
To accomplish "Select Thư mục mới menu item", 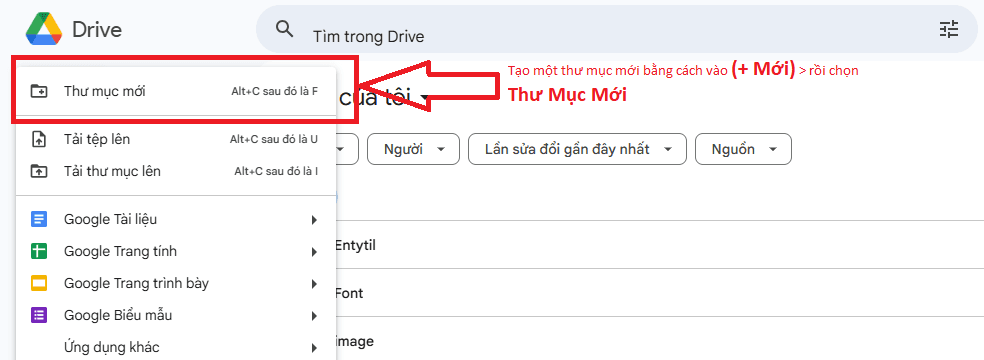I will pyautogui.click(x=176, y=92).
